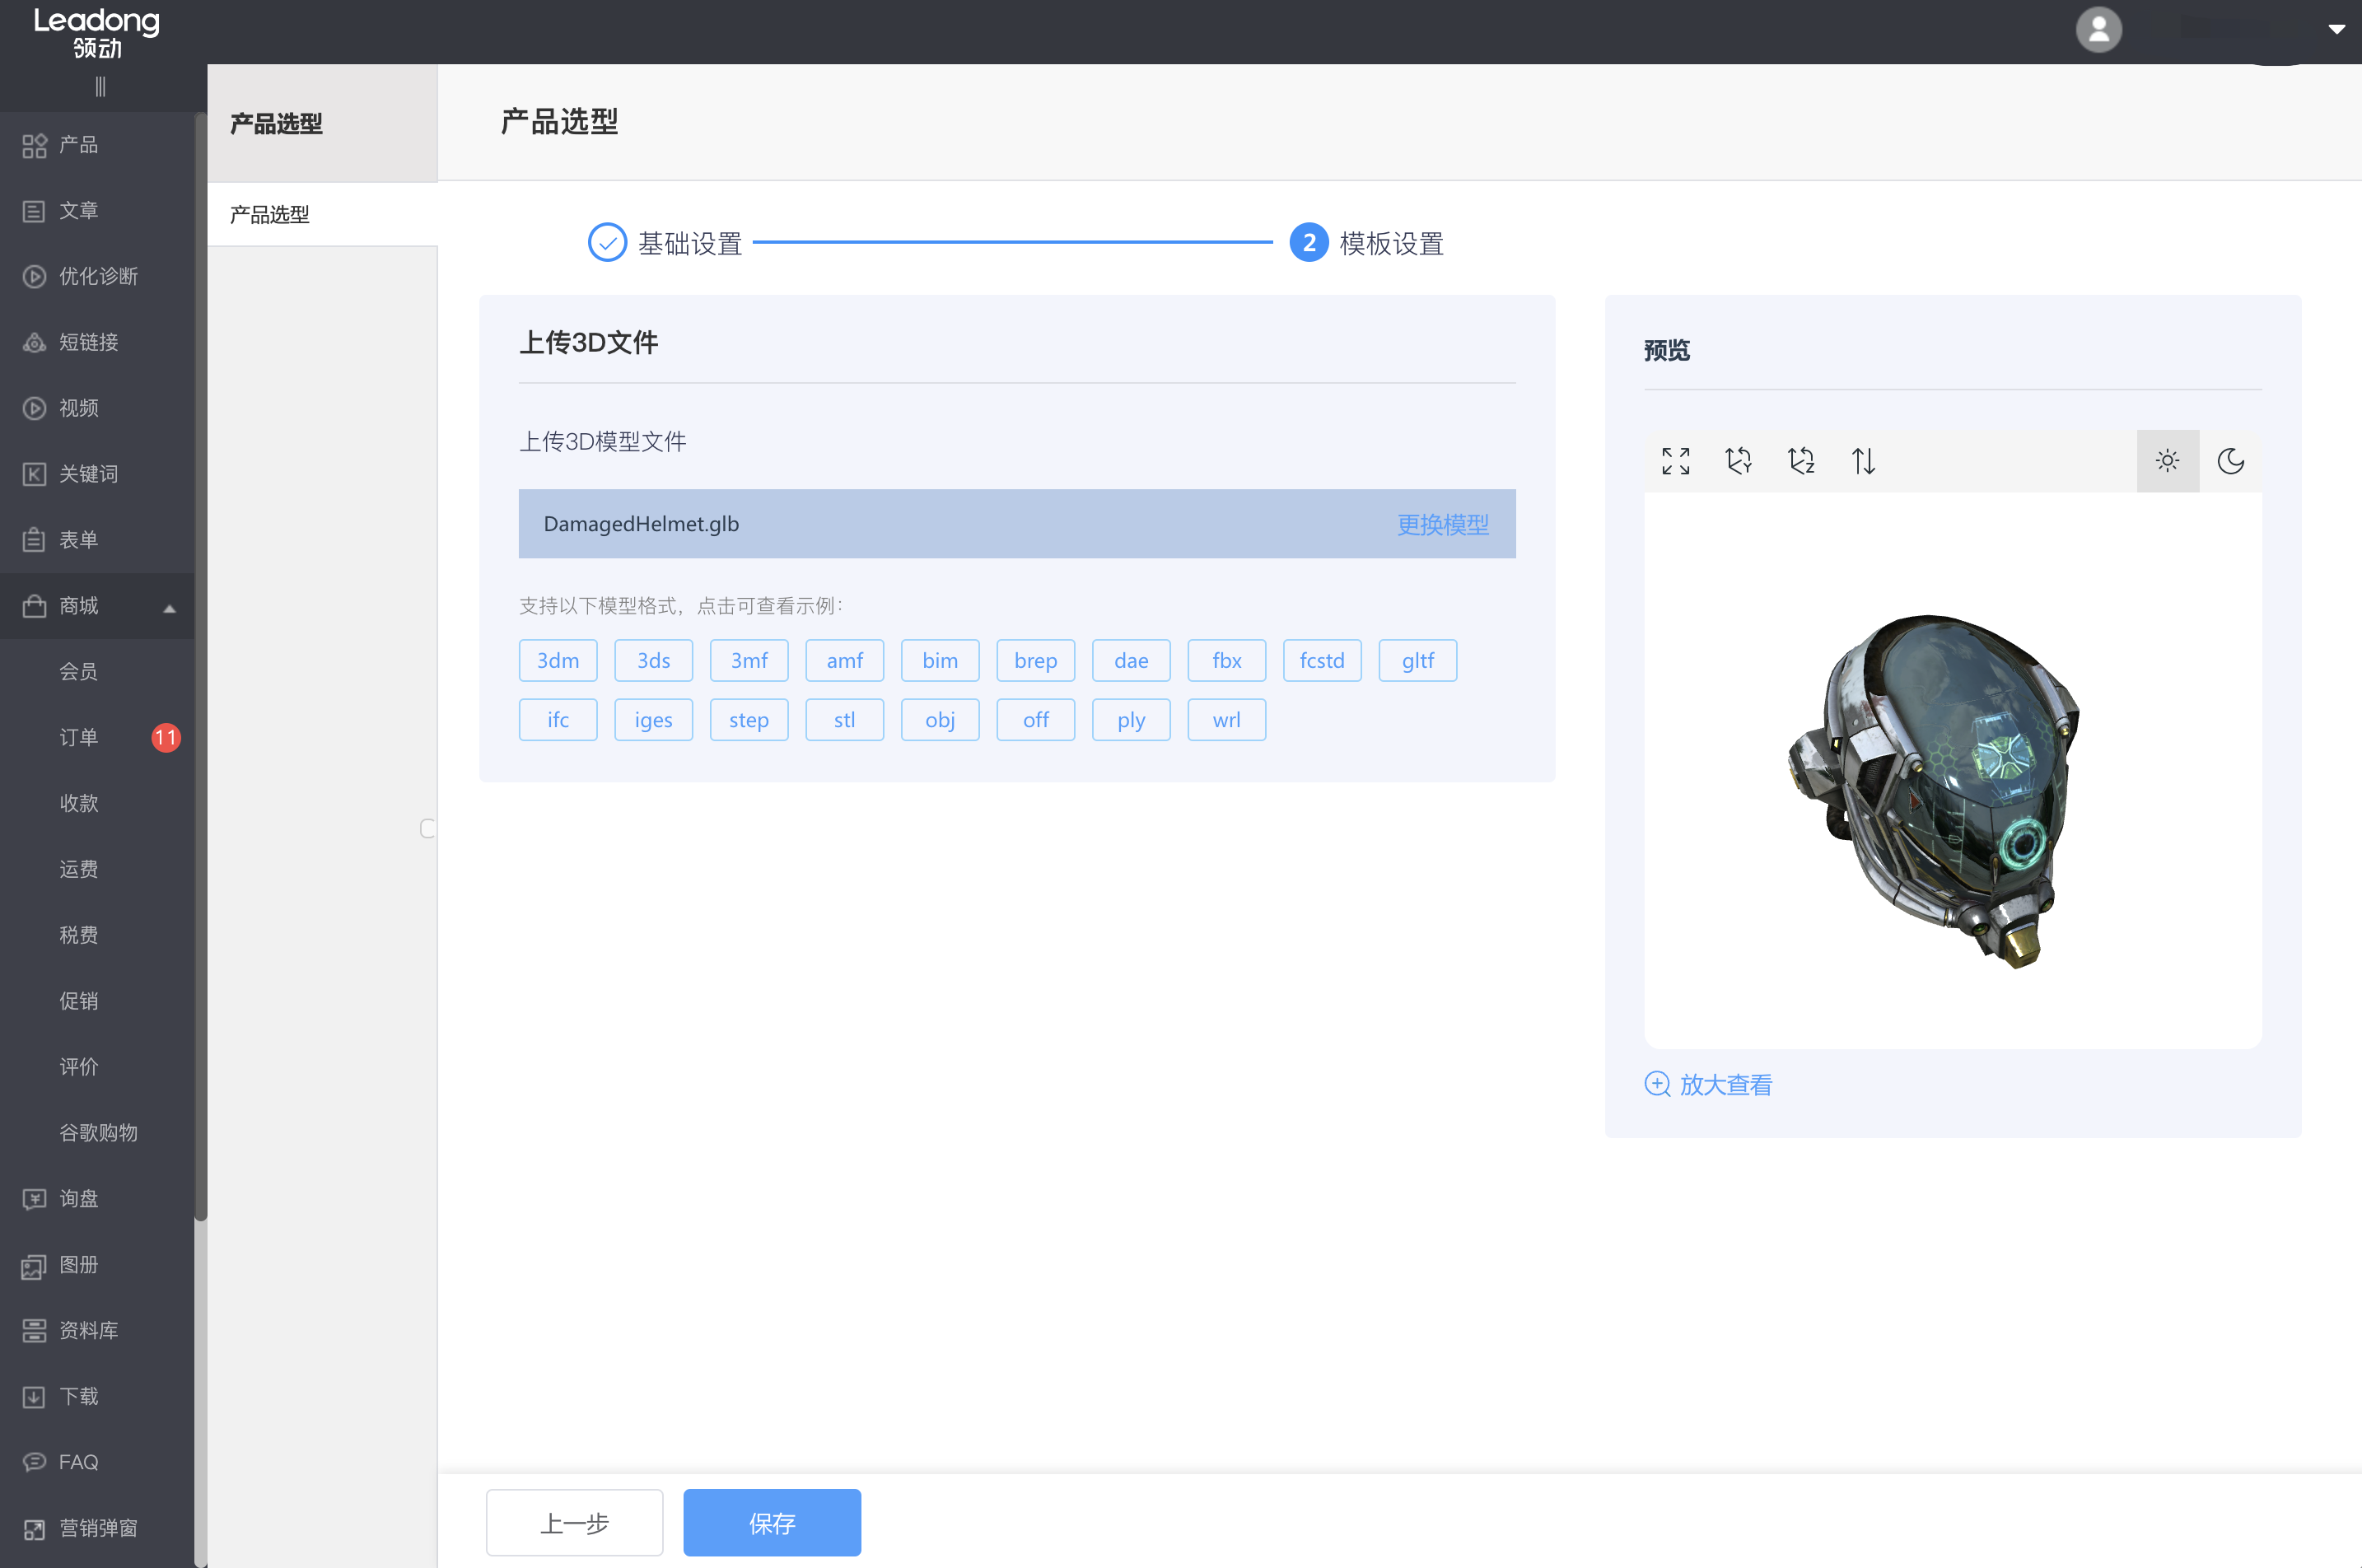Select the fullscreen preview icon
The height and width of the screenshot is (1568, 2362).
pos(1675,461)
